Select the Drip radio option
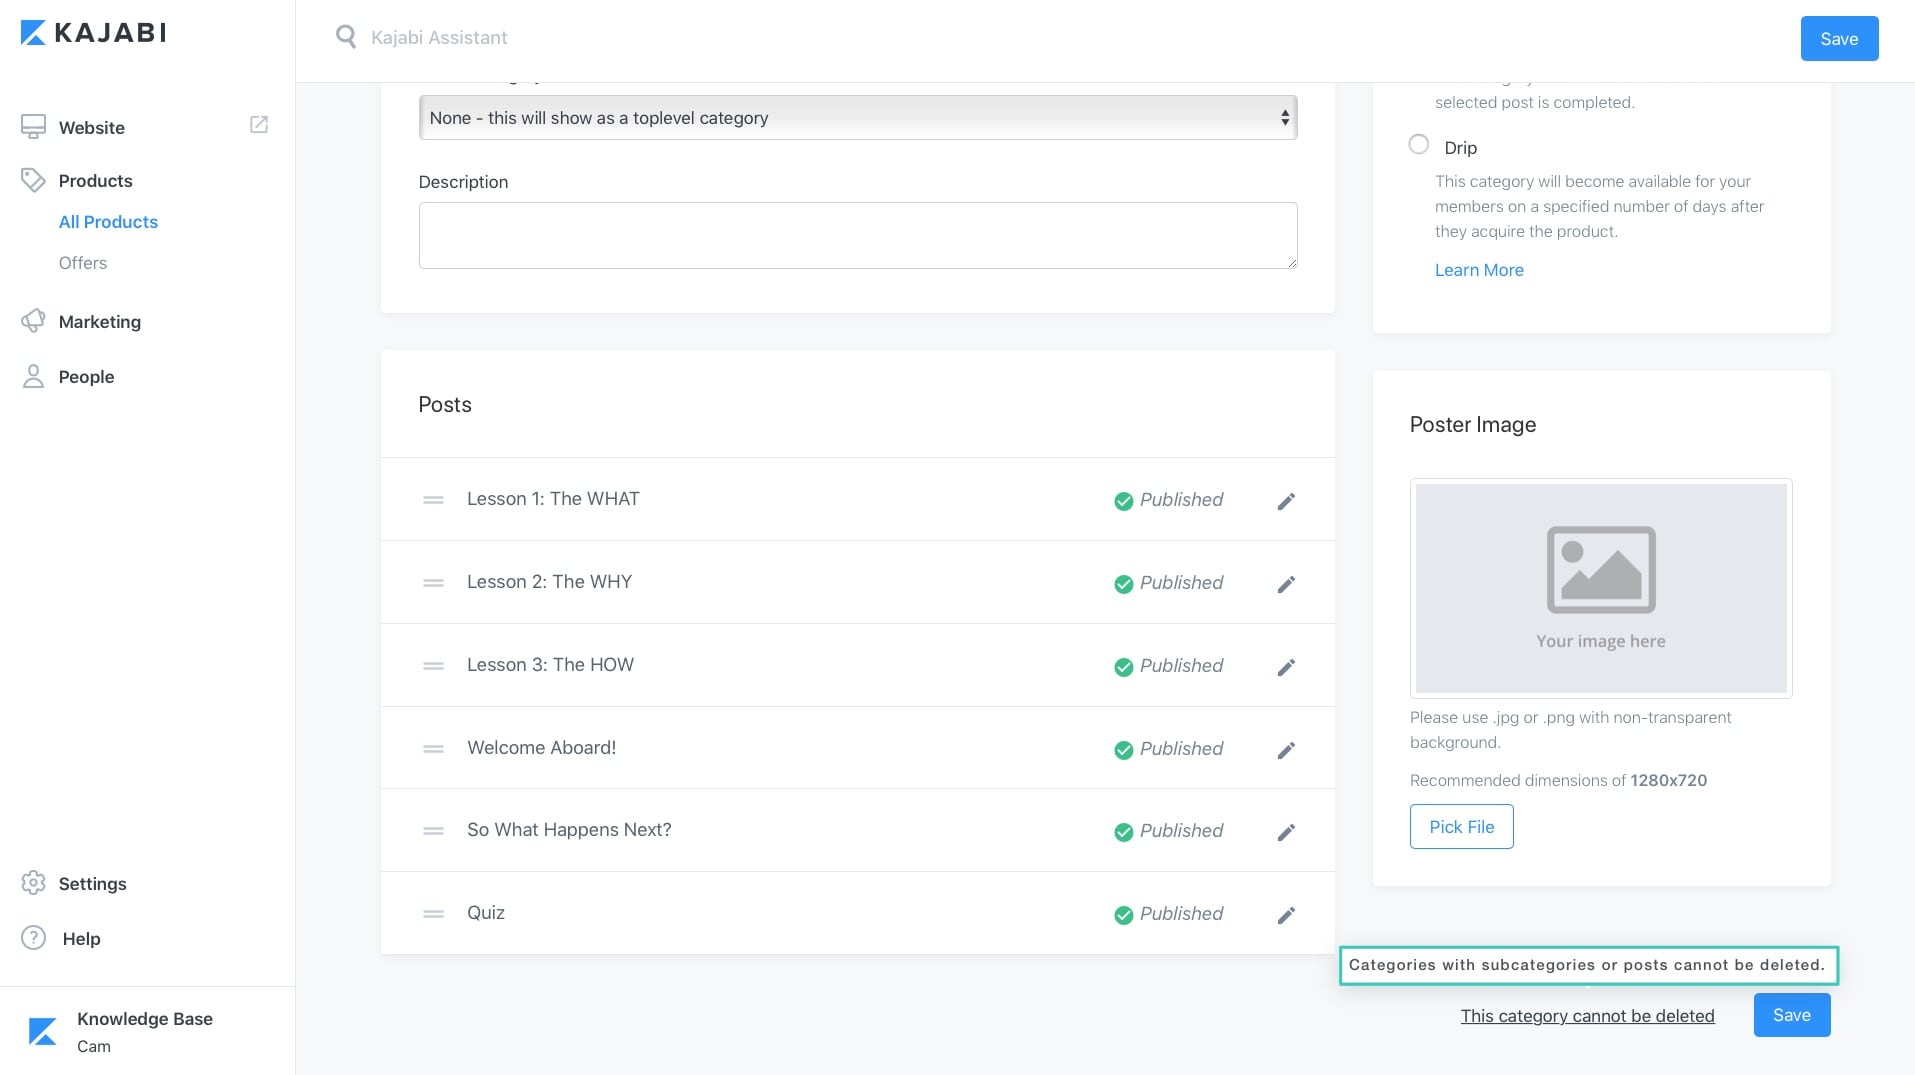1915x1075 pixels. click(1418, 145)
